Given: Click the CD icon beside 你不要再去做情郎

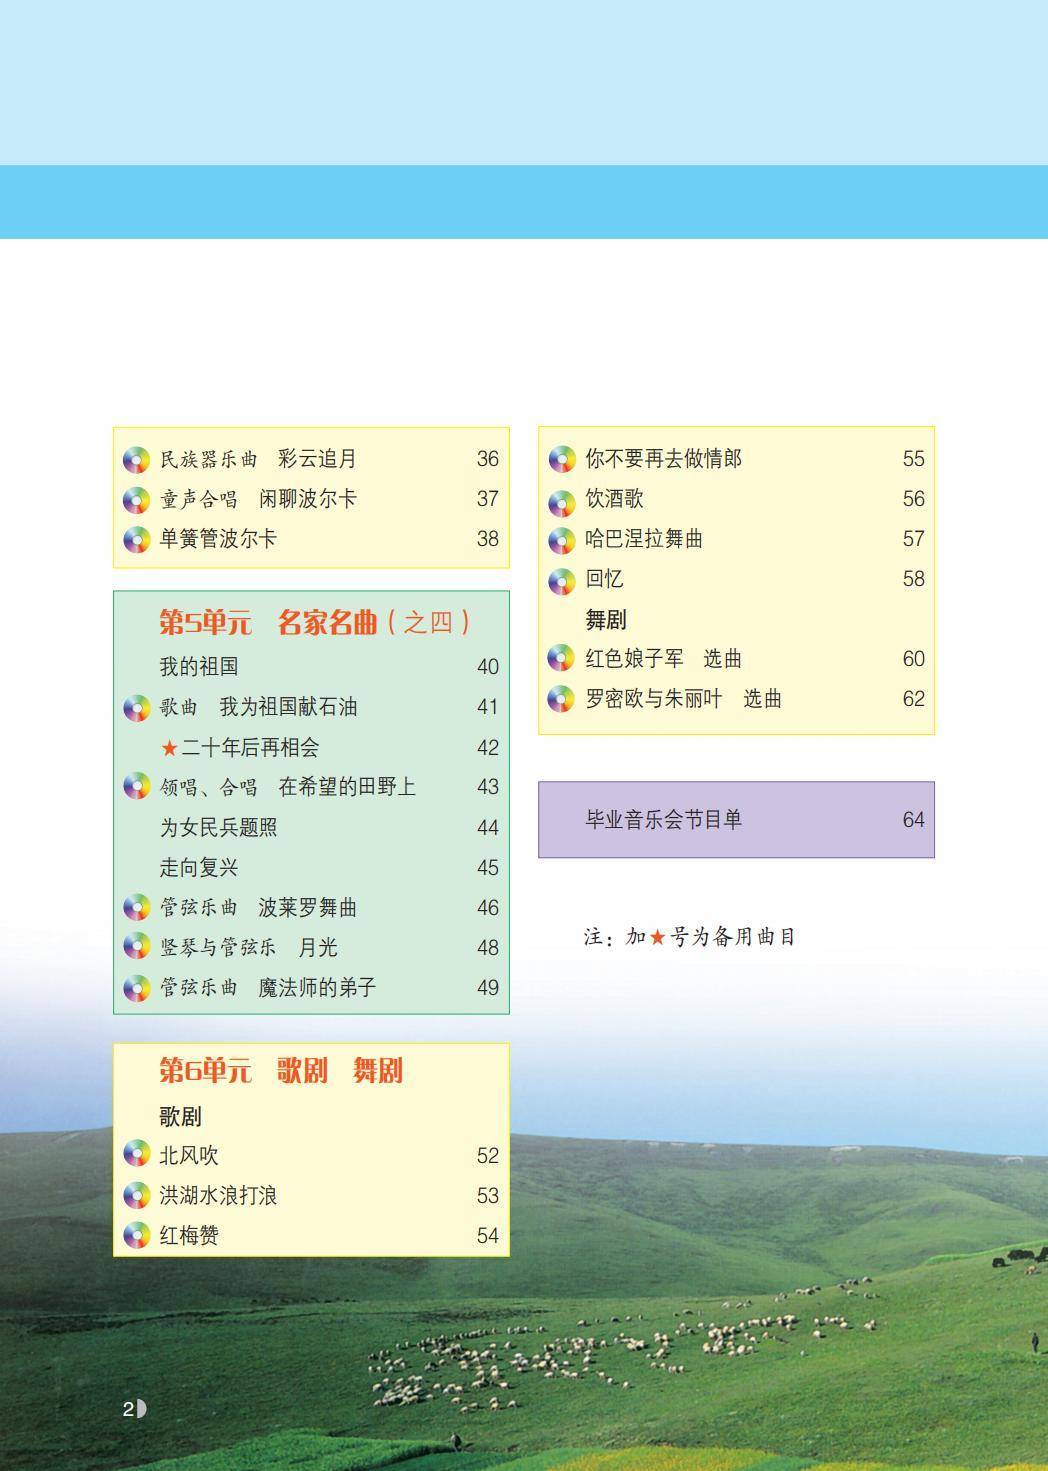Looking at the screenshot, I should click(562, 460).
